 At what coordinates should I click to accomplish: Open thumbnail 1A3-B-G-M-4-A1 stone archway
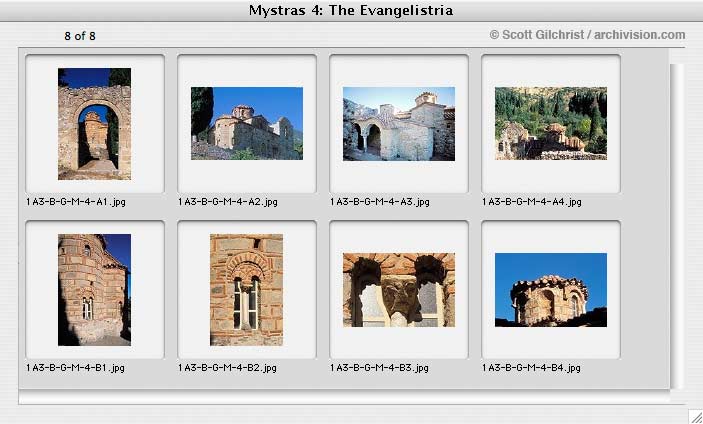coord(94,124)
